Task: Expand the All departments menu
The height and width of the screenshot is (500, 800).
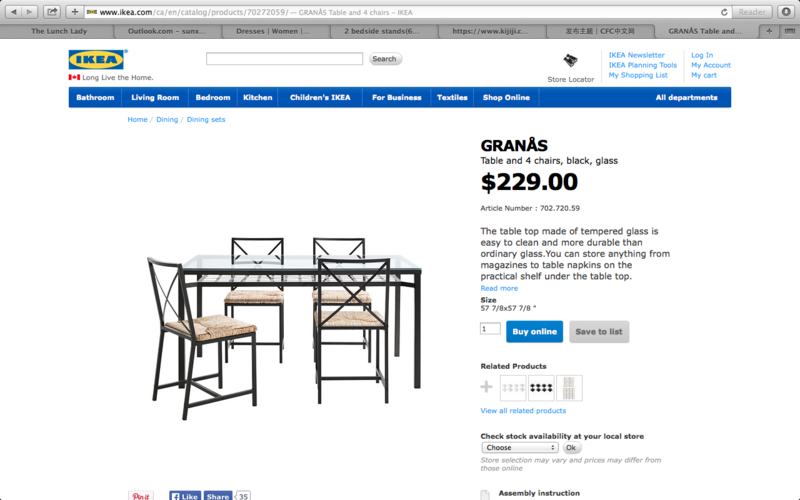Action: [686, 97]
